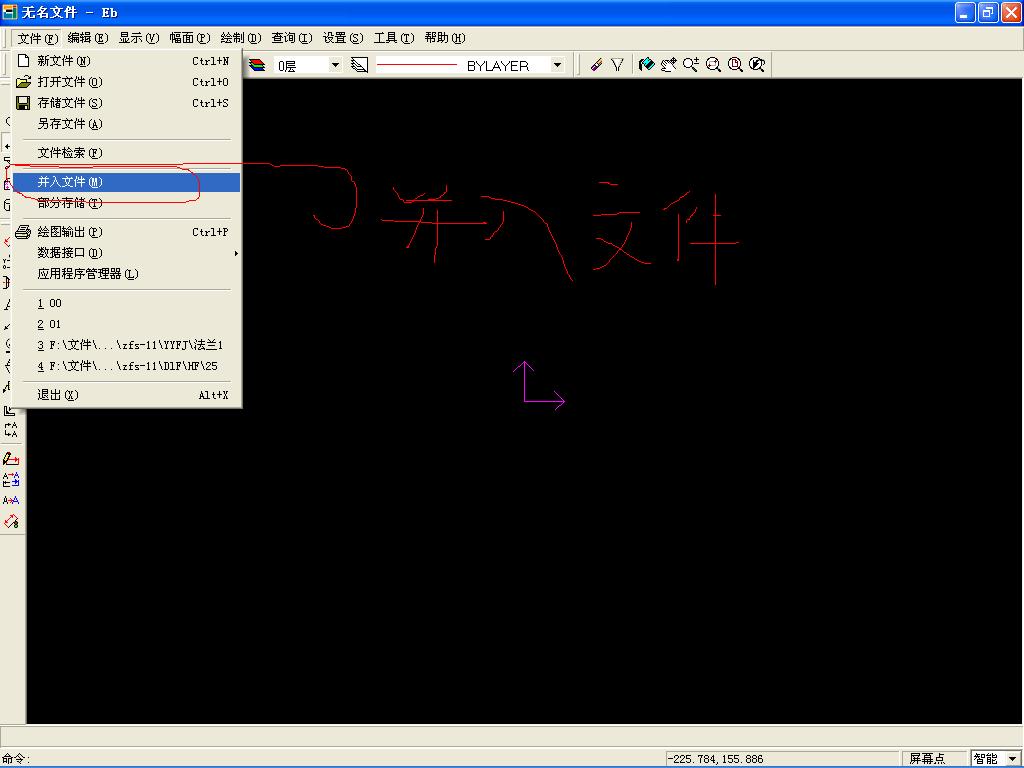Viewport: 1024px width, 768px height.
Task: Open the 查询 menu
Action: pyautogui.click(x=291, y=38)
